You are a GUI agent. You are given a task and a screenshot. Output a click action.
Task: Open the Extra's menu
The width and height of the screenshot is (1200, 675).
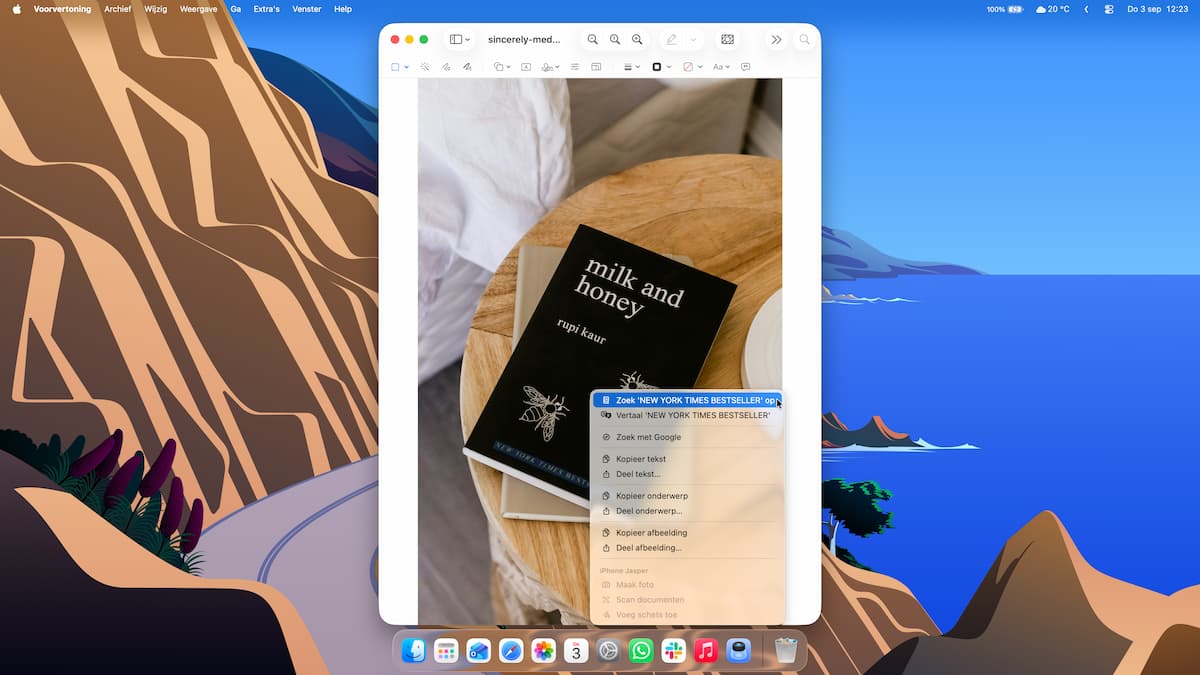[267, 9]
